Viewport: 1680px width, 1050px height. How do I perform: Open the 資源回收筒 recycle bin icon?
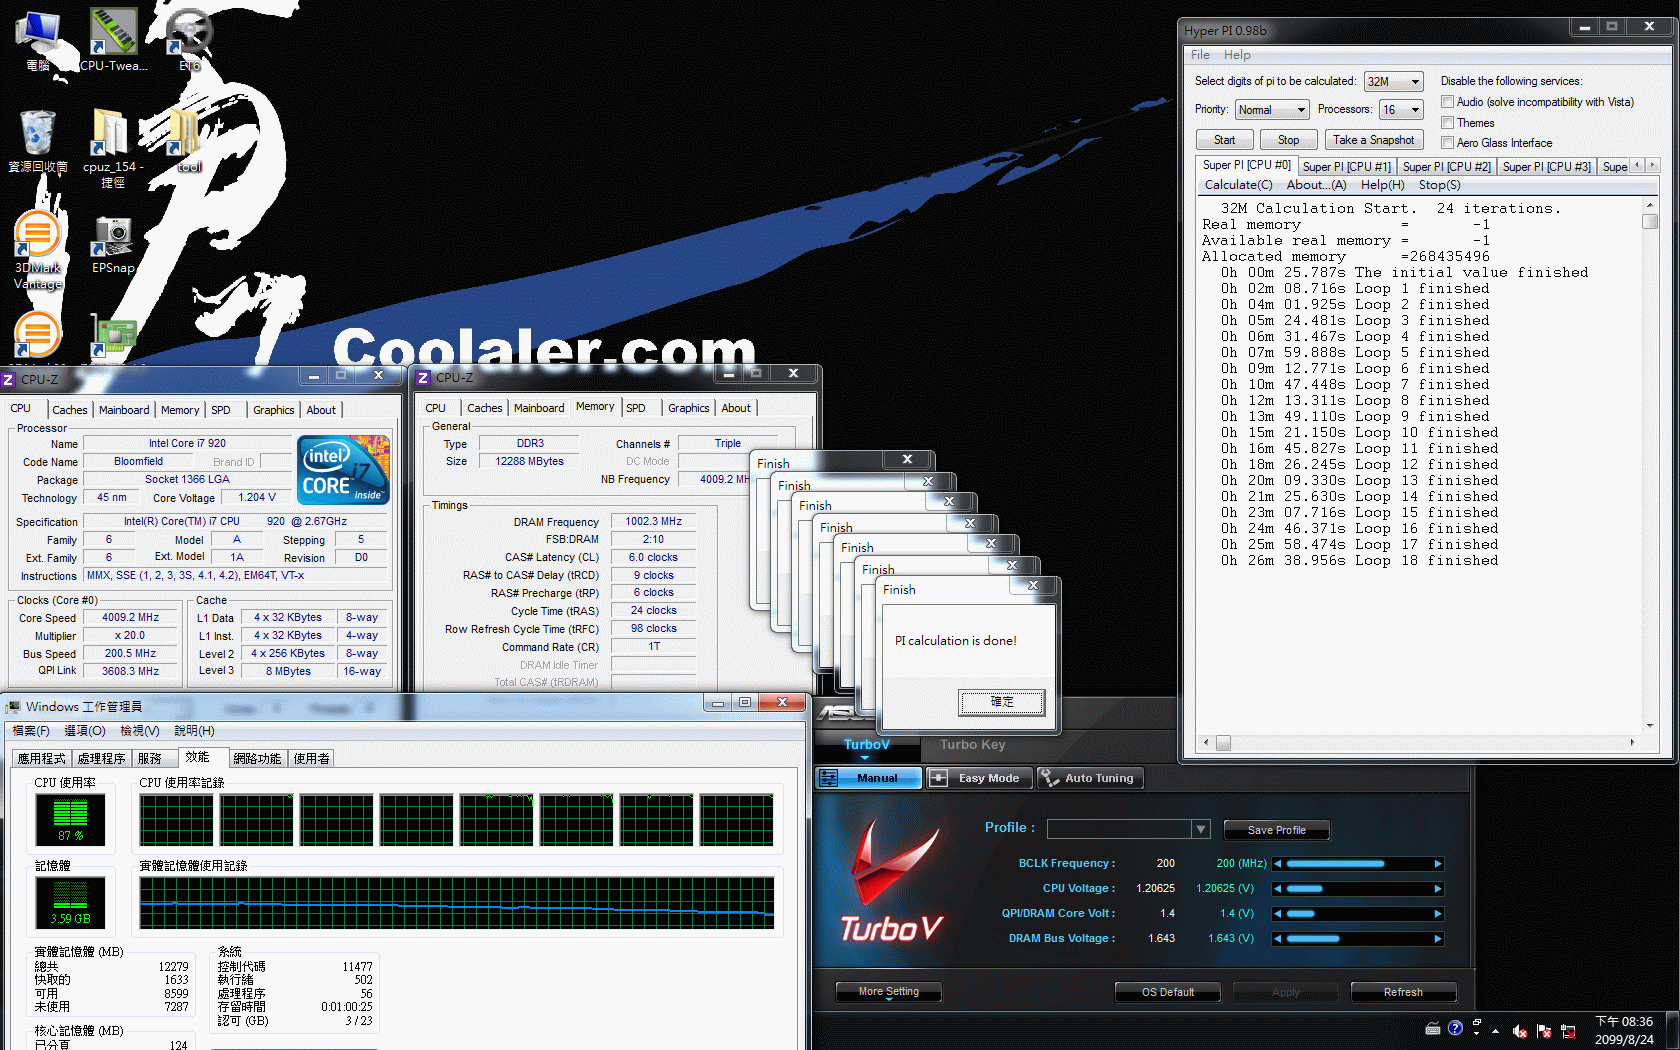[x=38, y=140]
